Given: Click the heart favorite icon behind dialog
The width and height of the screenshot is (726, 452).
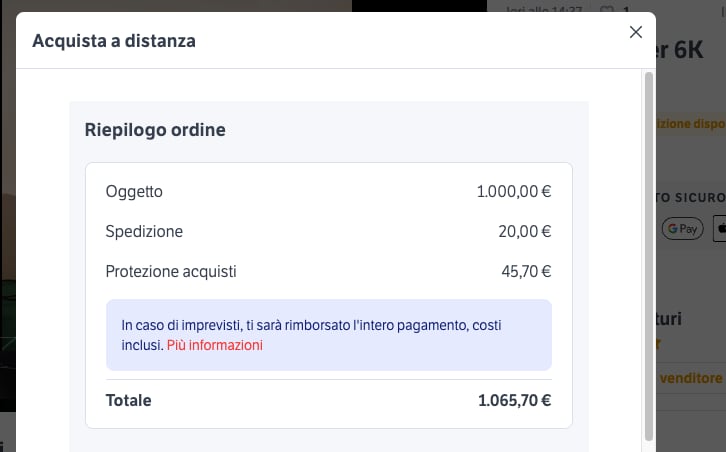Looking at the screenshot, I should (606, 9).
